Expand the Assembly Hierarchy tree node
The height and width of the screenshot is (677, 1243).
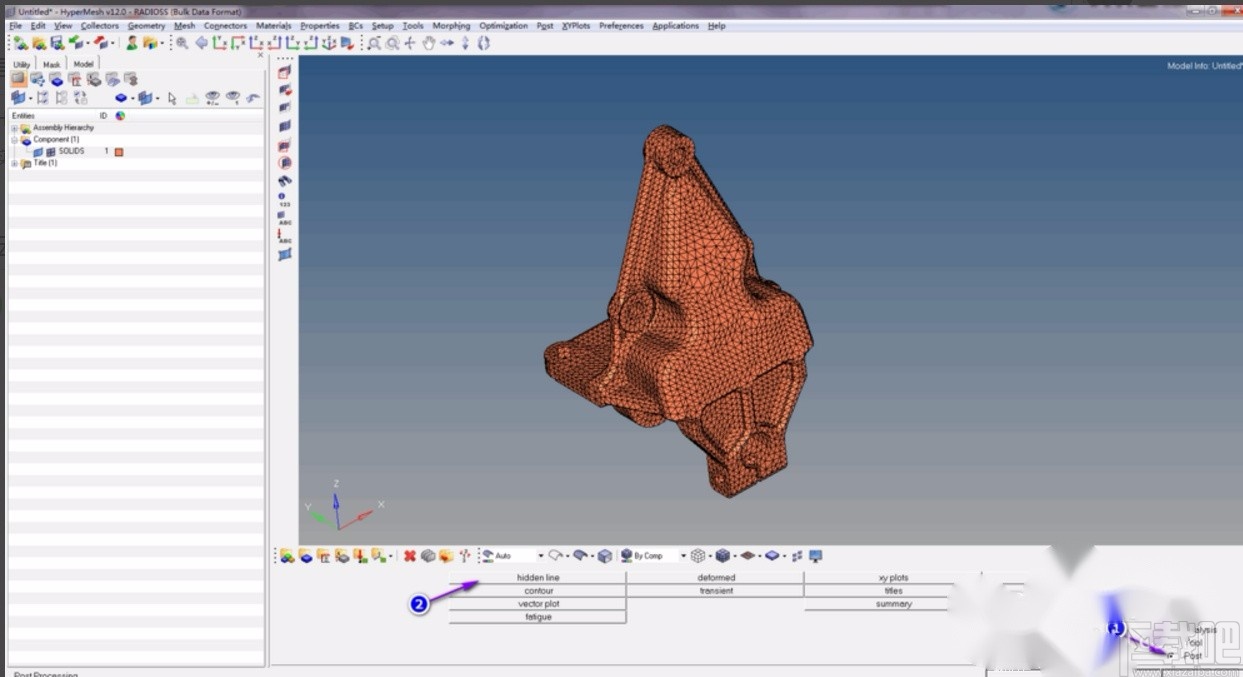pos(14,128)
